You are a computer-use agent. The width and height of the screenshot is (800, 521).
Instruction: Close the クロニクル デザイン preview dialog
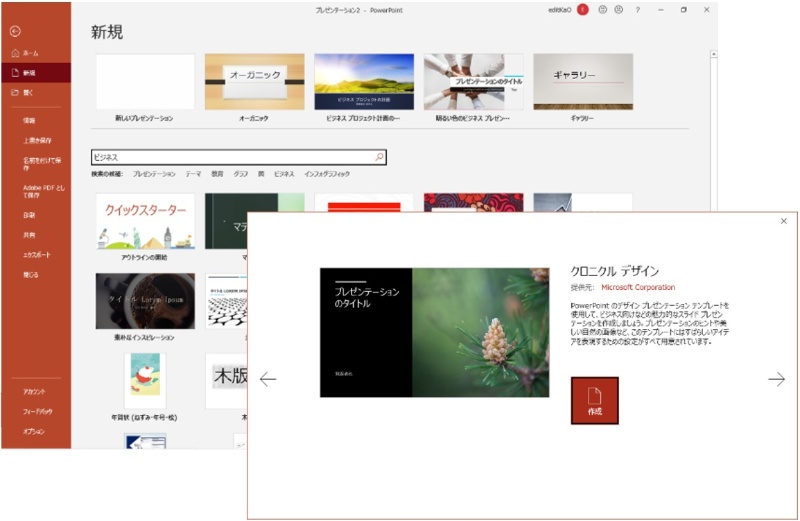784,221
